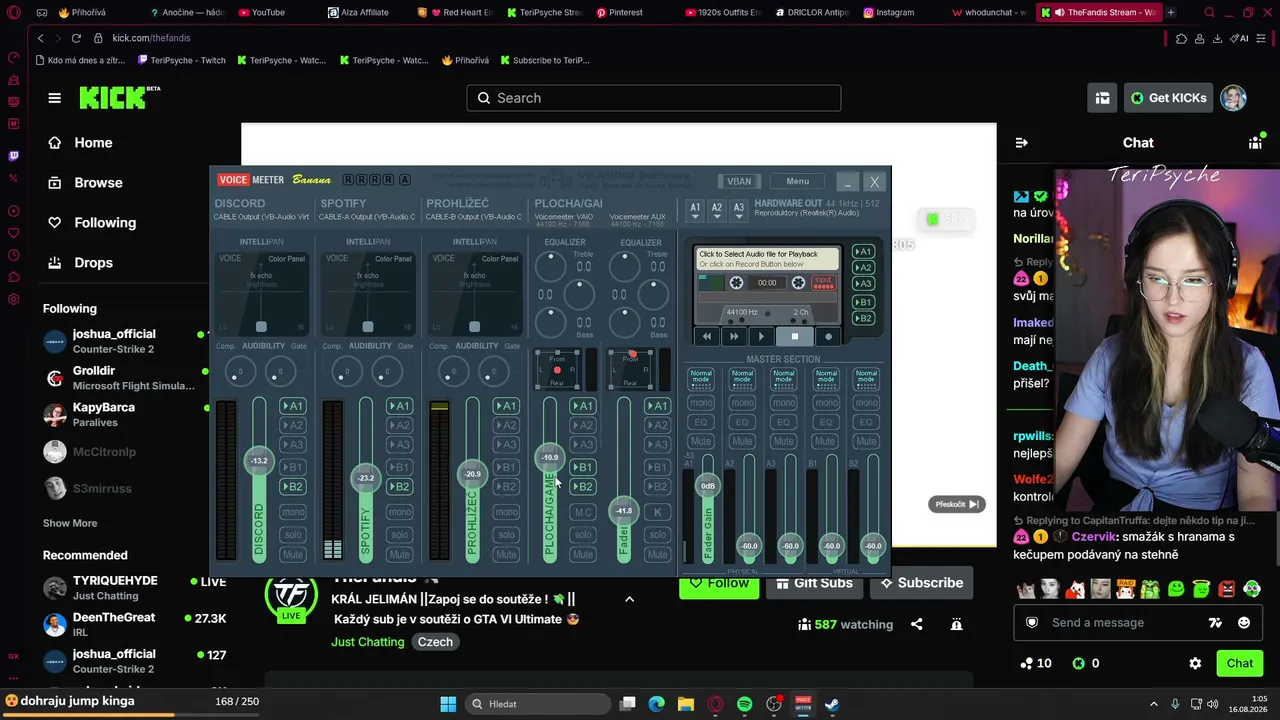Open the emoji picker in chat
1280x720 pixels.
click(x=1243, y=622)
